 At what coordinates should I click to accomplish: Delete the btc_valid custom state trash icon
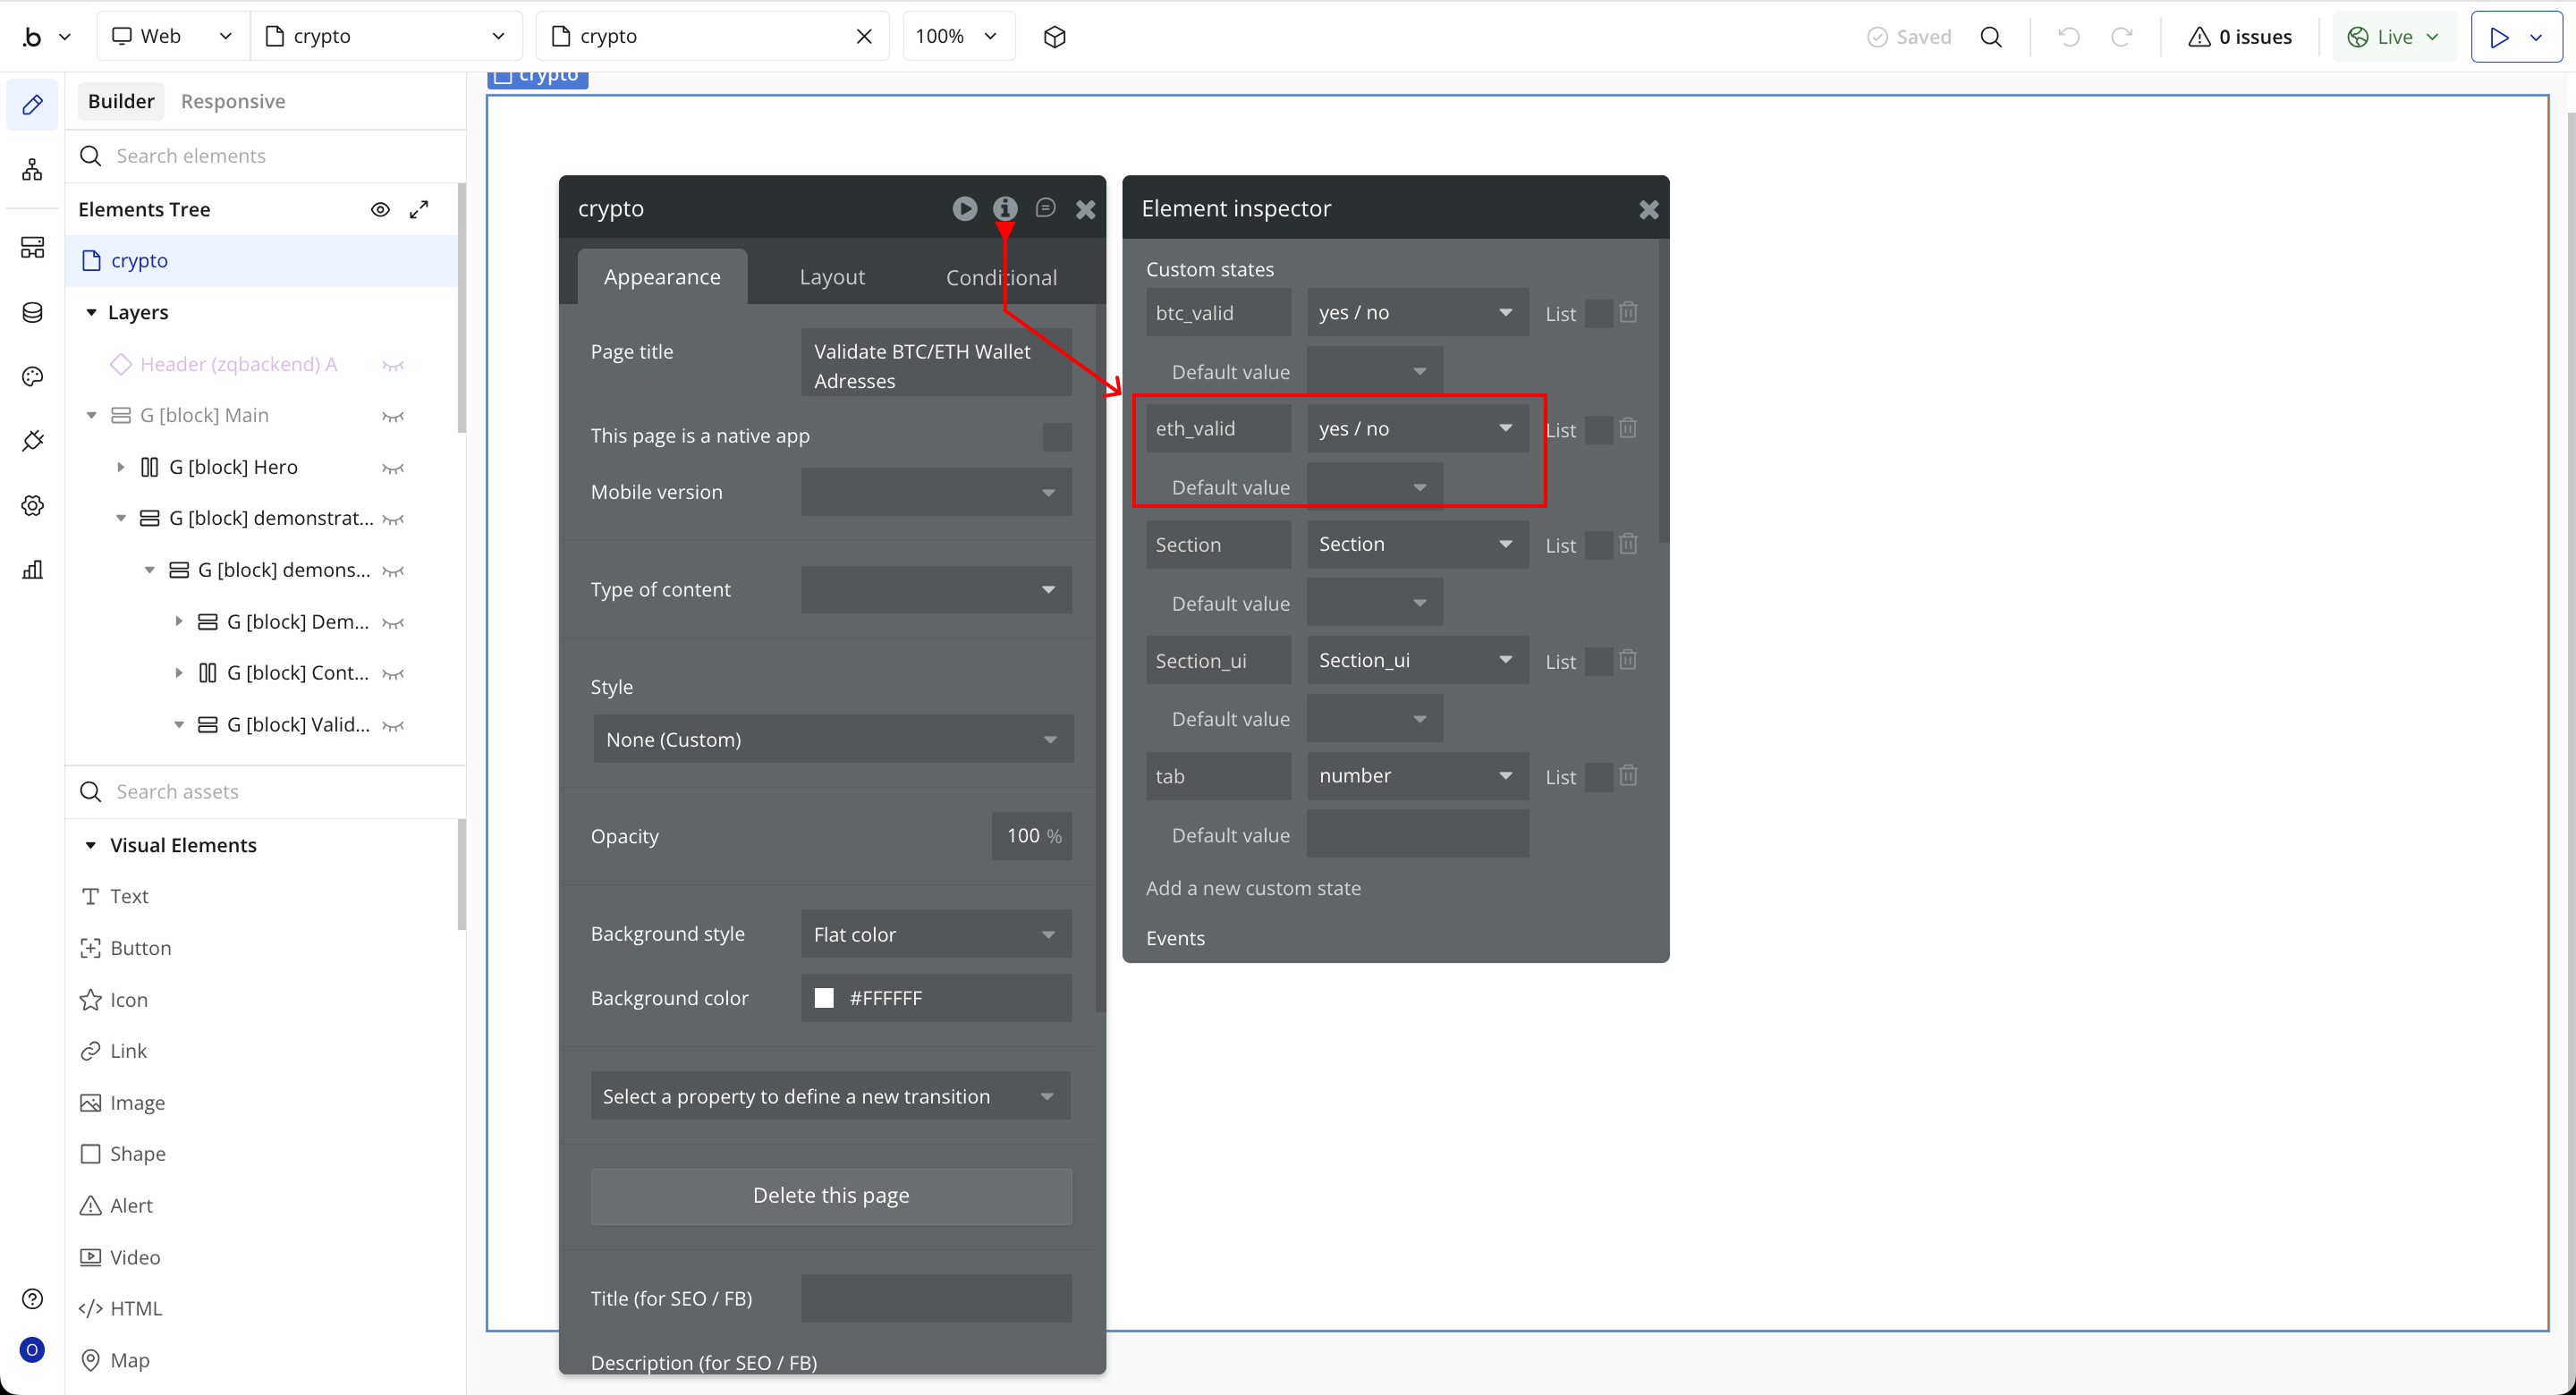coord(1628,312)
